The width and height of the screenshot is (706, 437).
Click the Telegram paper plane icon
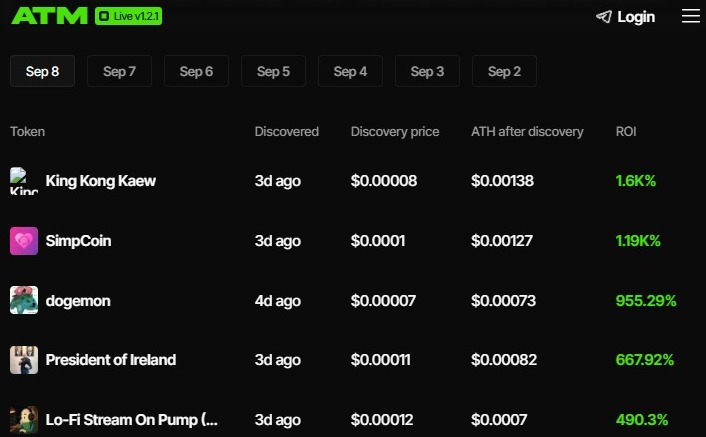pyautogui.click(x=603, y=17)
